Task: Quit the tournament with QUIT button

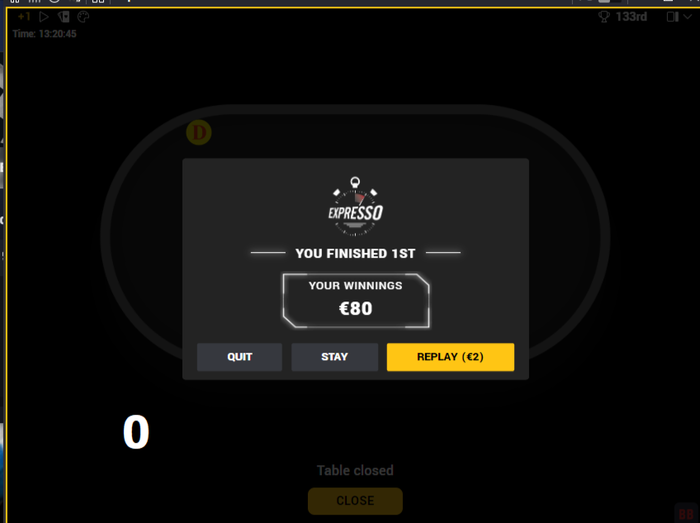Action: point(240,357)
